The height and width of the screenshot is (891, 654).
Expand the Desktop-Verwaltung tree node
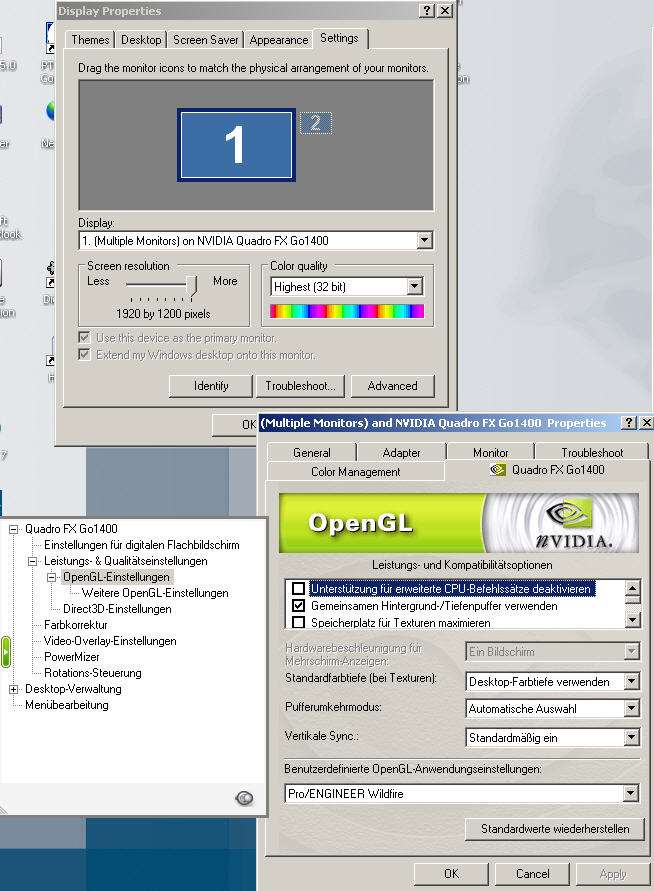tap(14, 689)
